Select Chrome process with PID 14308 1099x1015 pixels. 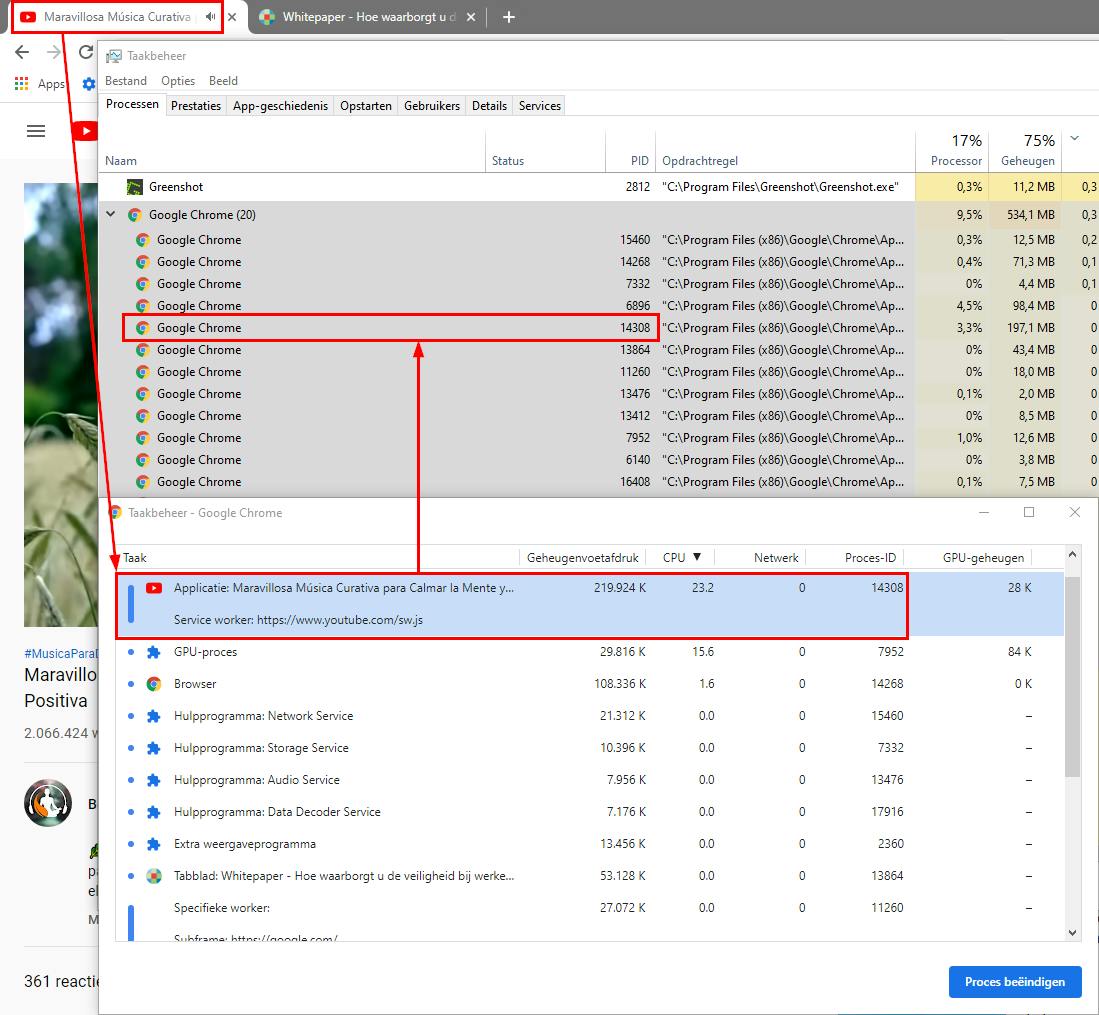click(x=599, y=328)
